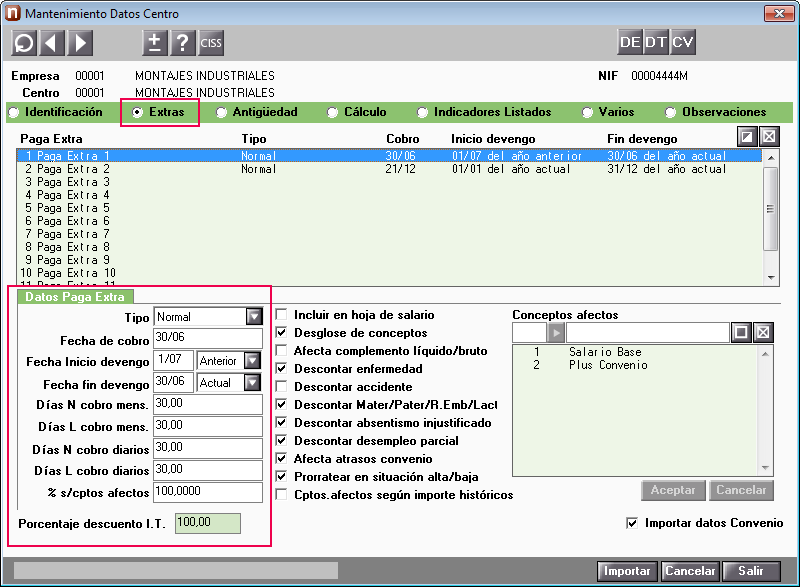This screenshot has height=587, width=800.
Task: Click the Salir button
Action: coord(751,571)
